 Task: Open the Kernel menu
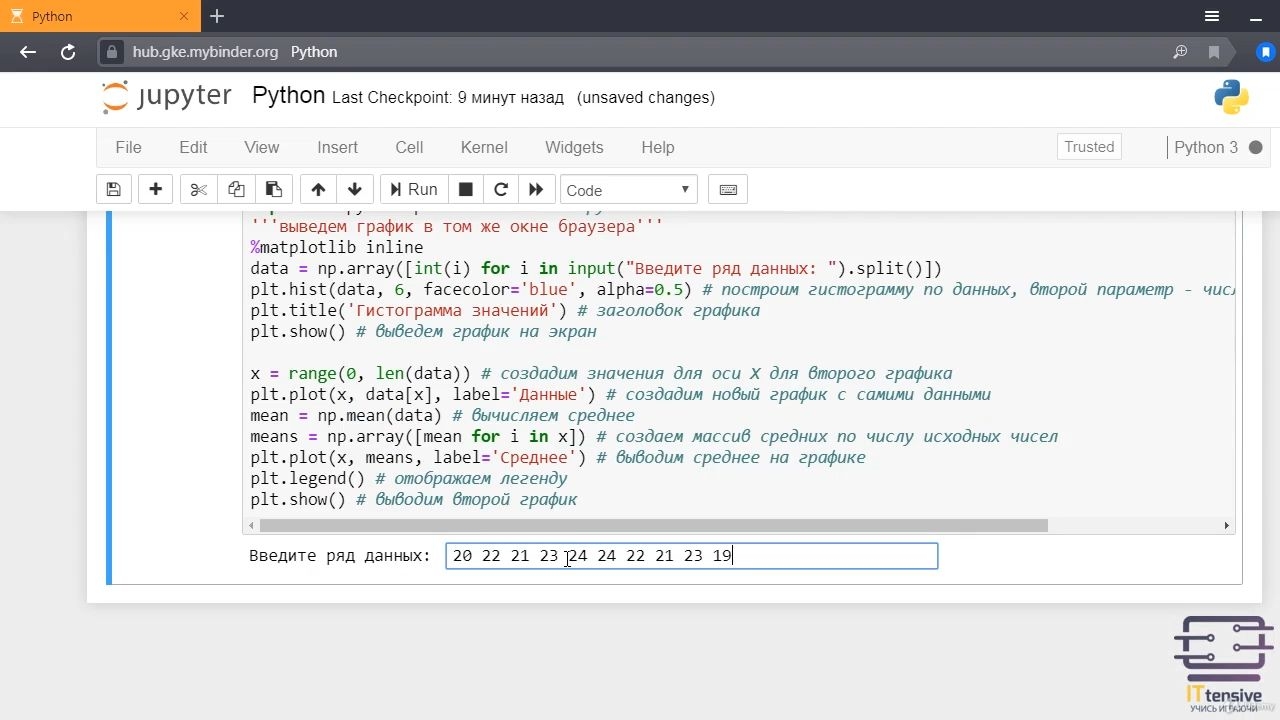point(484,147)
